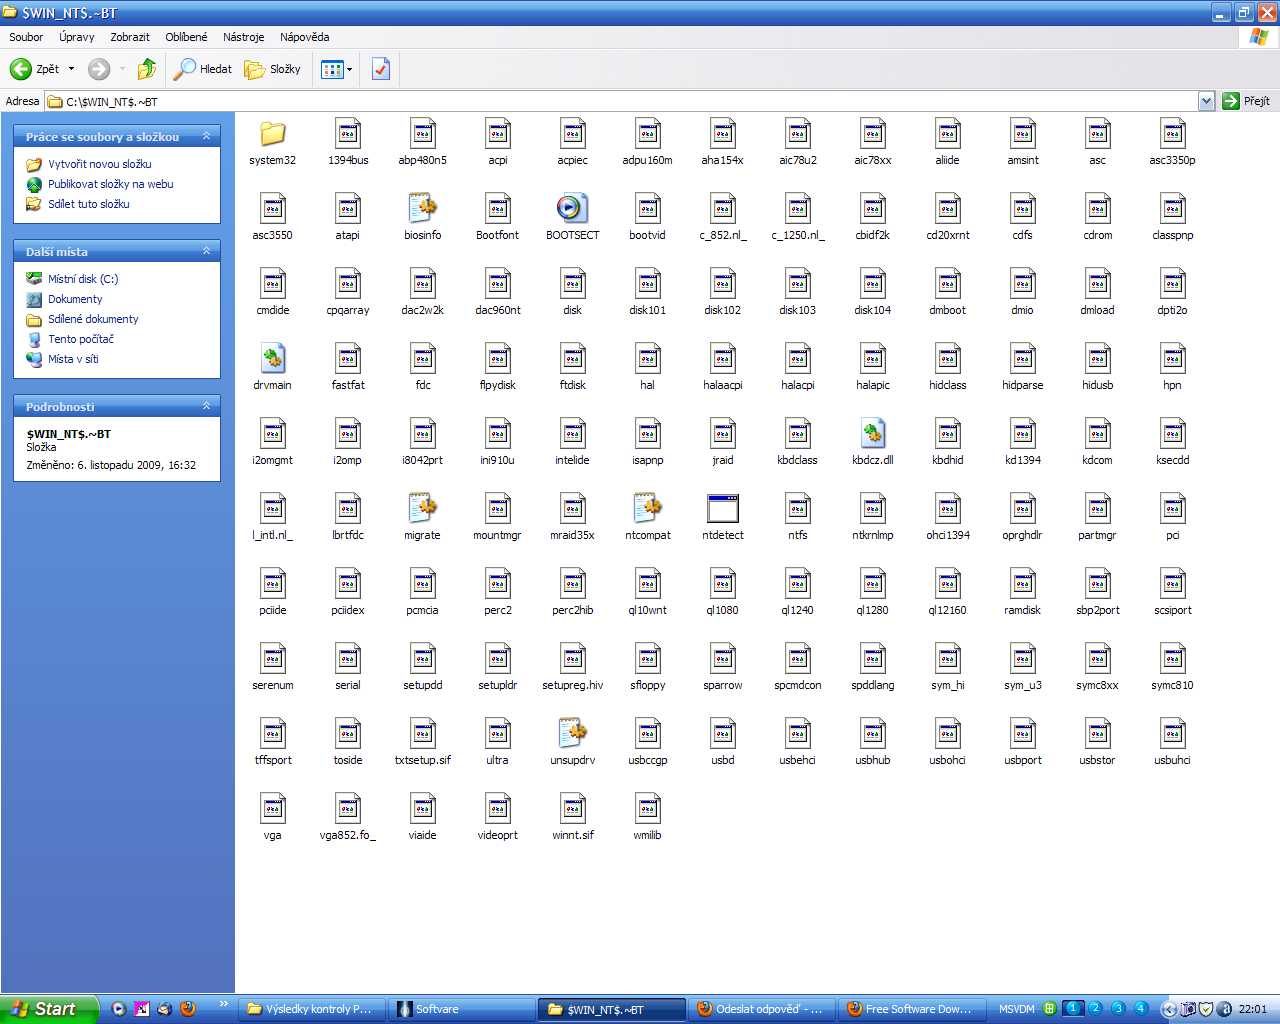Expand the address bar dropdown

coord(1206,101)
